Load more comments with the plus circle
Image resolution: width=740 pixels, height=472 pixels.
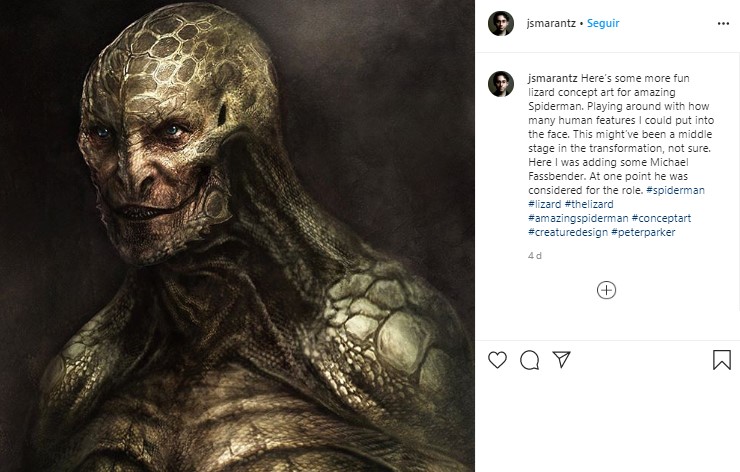[x=606, y=290]
